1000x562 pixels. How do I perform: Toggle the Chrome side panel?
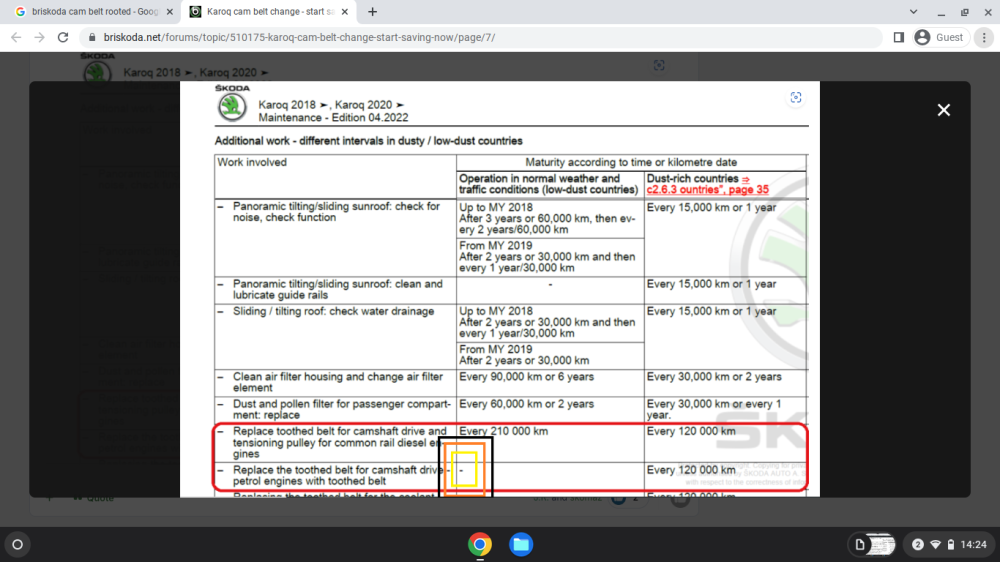899,38
